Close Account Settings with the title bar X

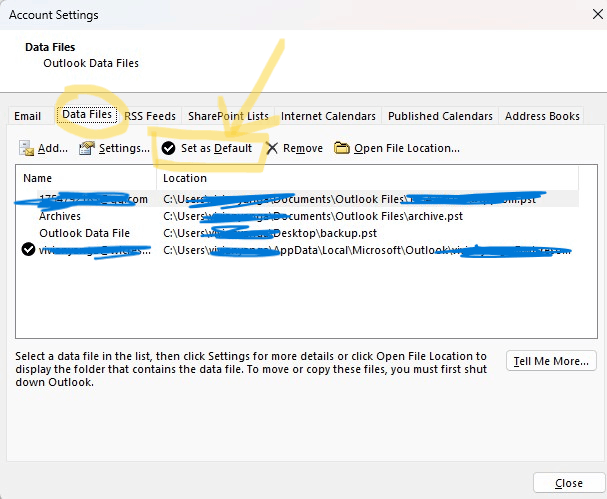coord(597,15)
